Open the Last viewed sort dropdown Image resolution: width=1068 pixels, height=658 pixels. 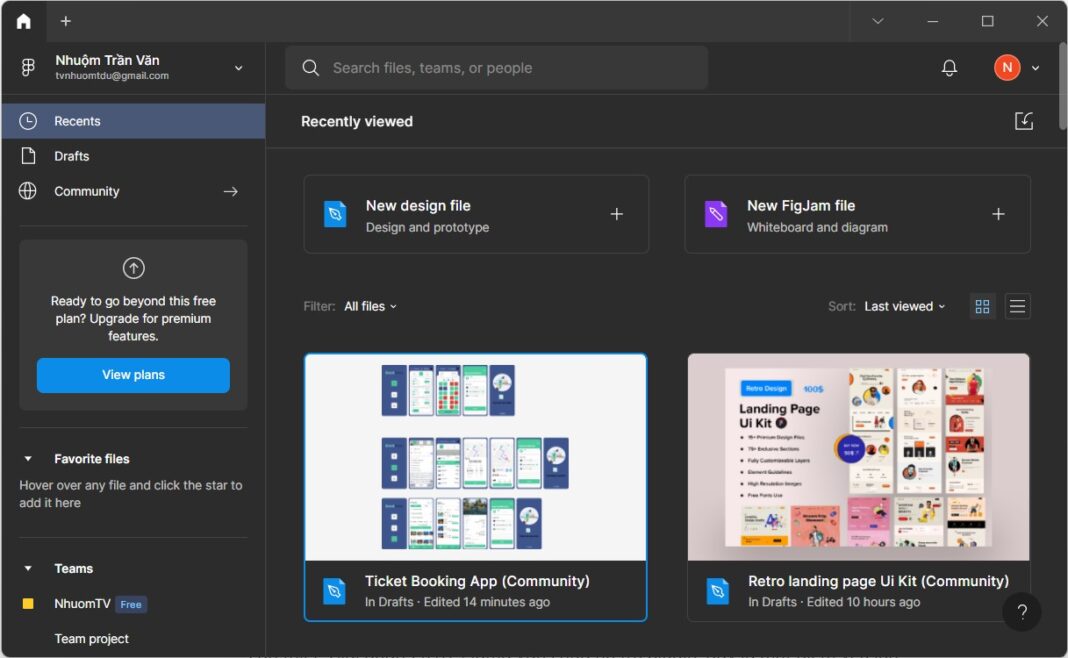pos(904,306)
